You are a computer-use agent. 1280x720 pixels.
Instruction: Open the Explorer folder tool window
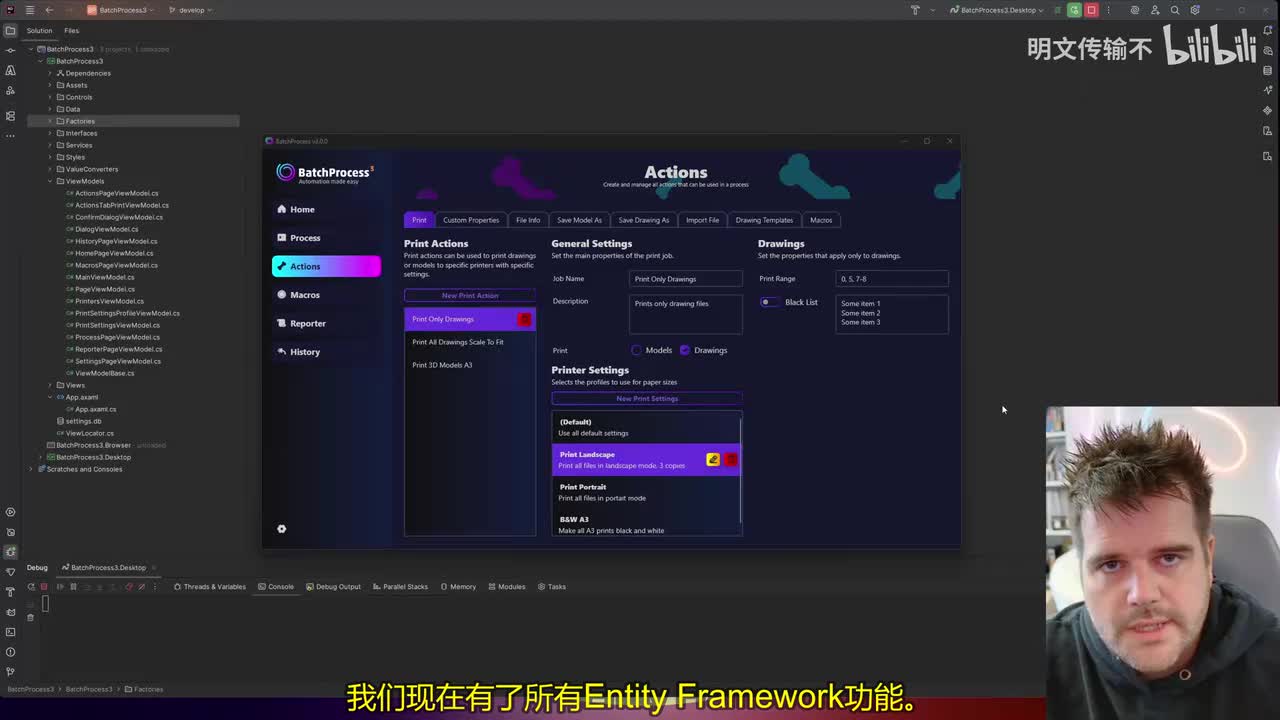pos(10,30)
